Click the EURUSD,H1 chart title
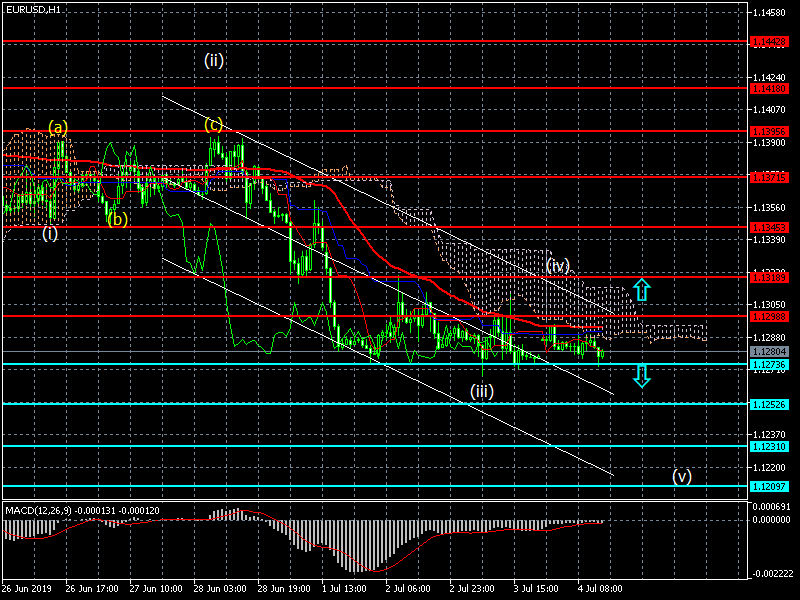Image resolution: width=800 pixels, height=600 pixels. 33,10
